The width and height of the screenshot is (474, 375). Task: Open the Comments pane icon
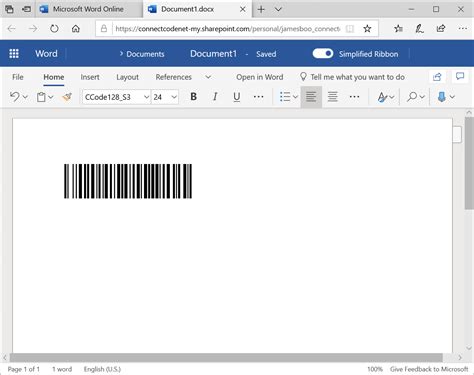pyautogui.click(x=460, y=76)
